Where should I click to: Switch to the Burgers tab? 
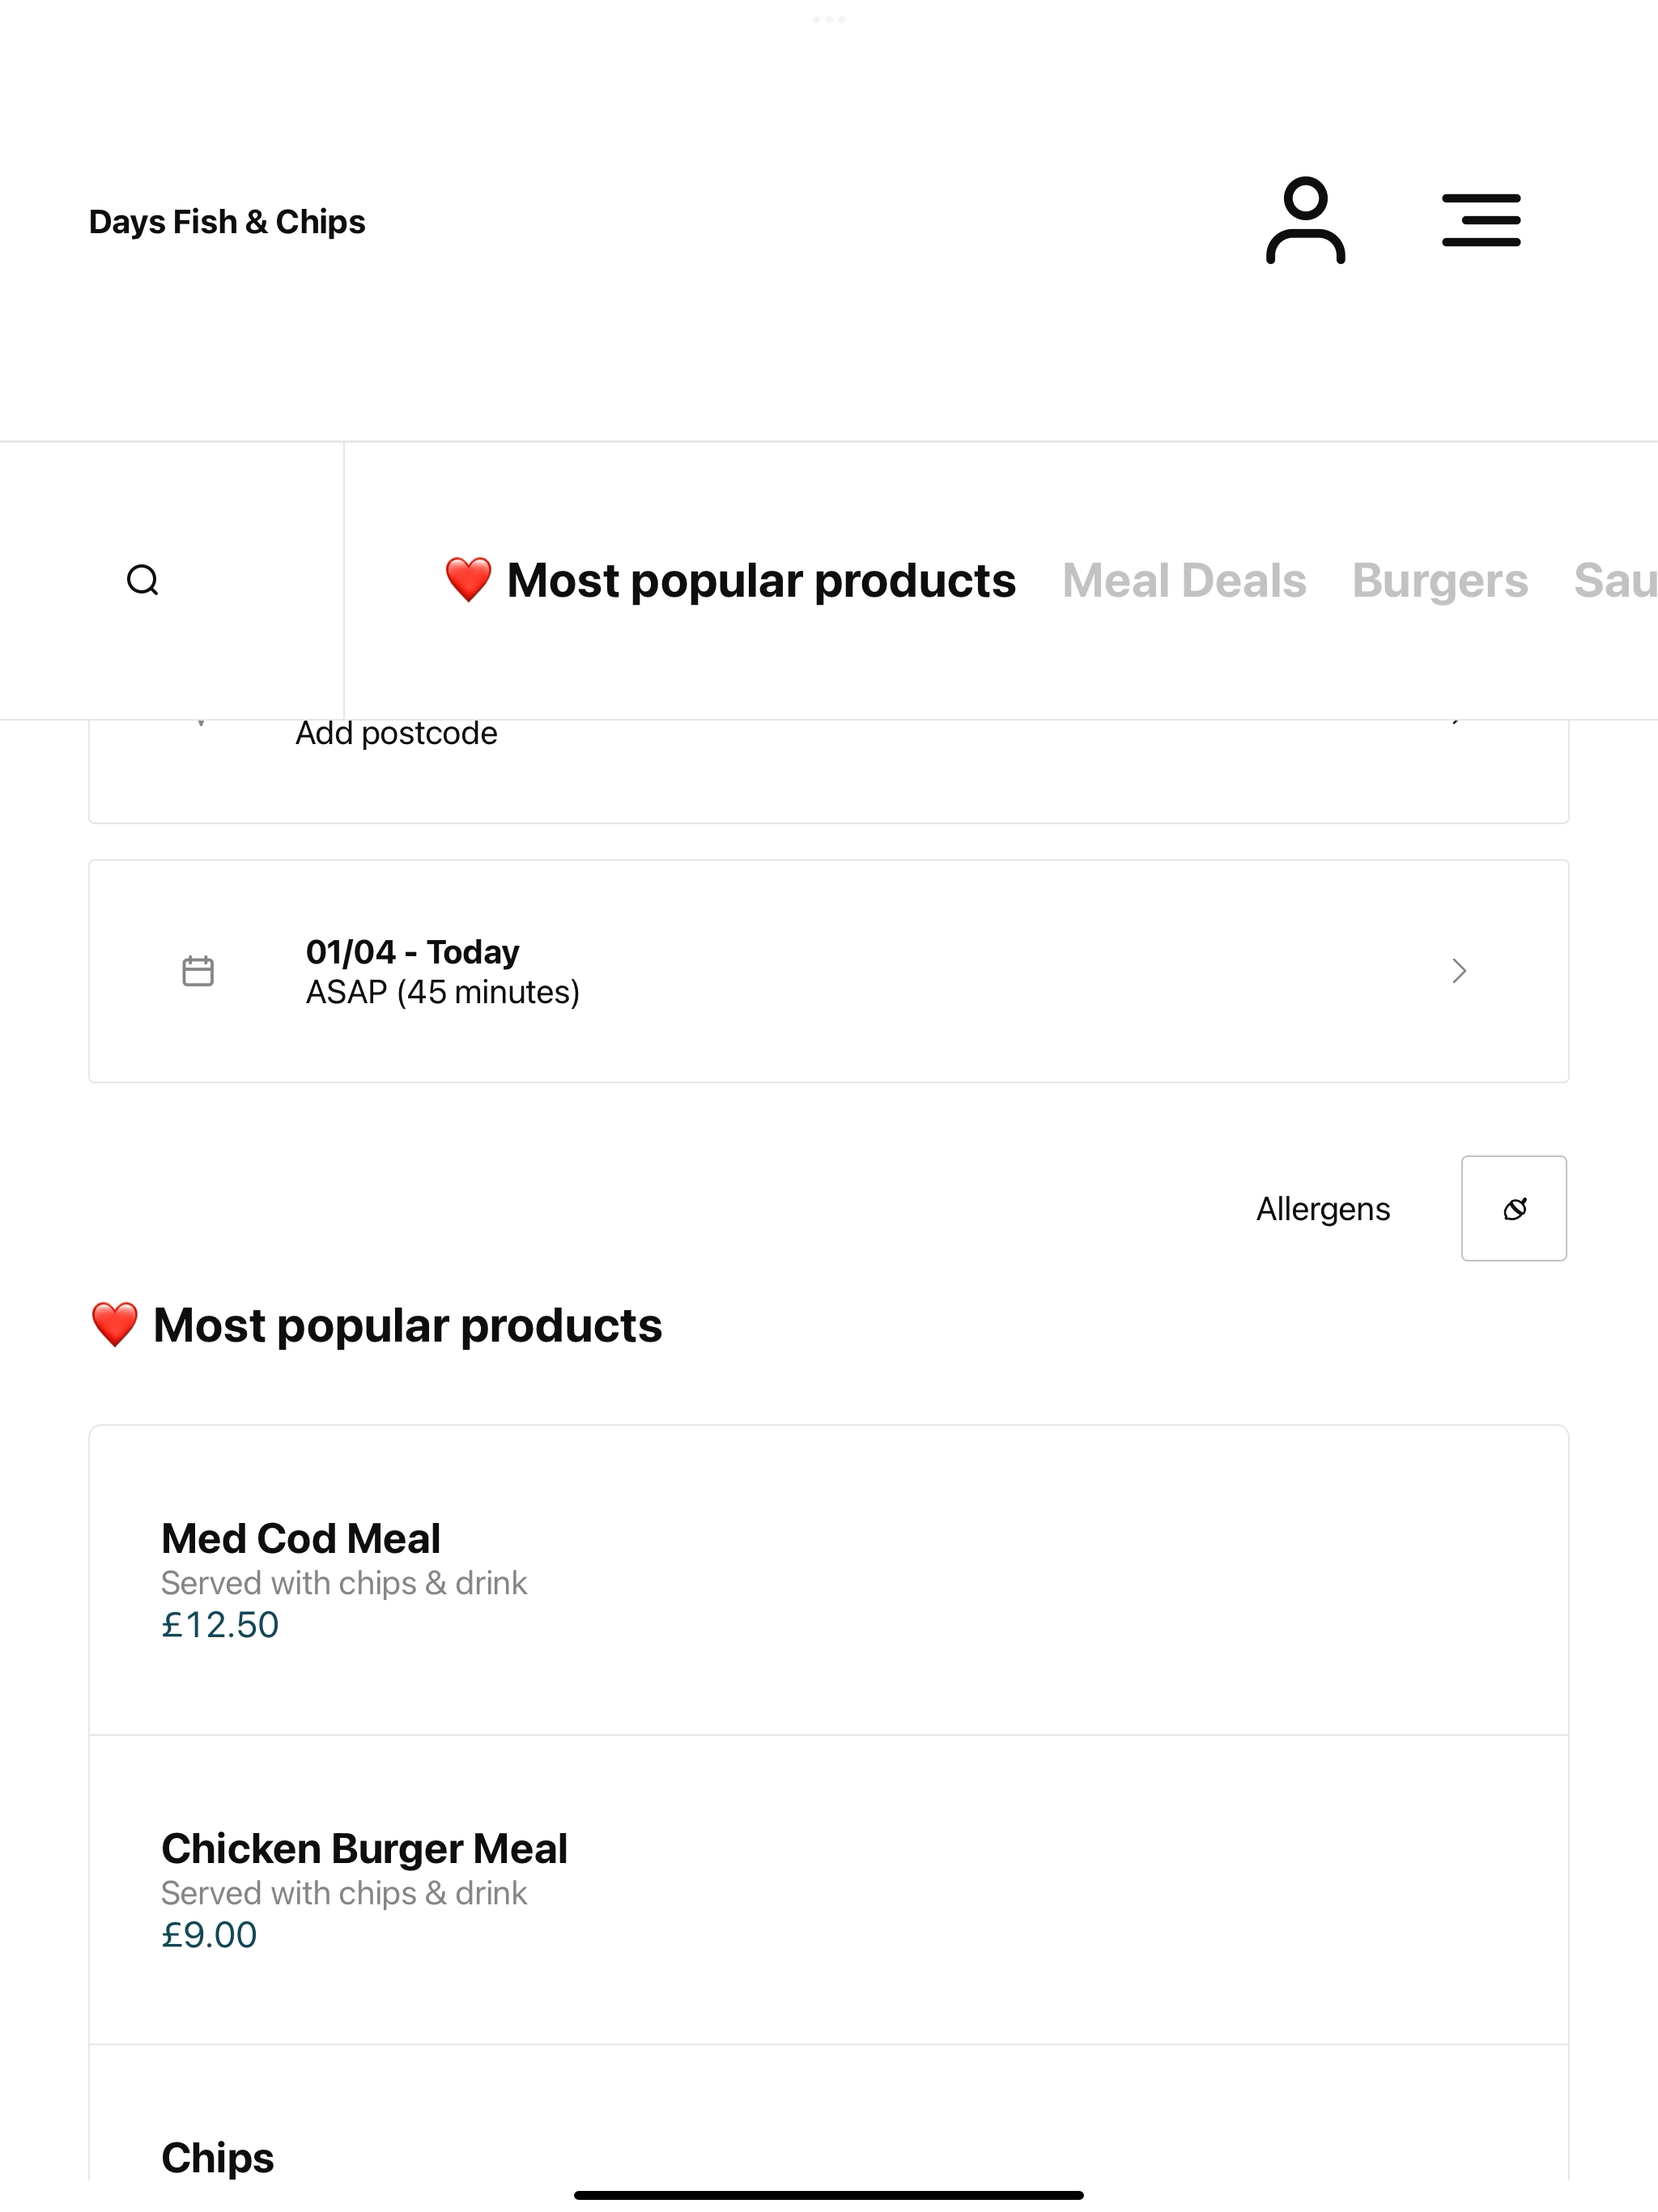pos(1440,580)
